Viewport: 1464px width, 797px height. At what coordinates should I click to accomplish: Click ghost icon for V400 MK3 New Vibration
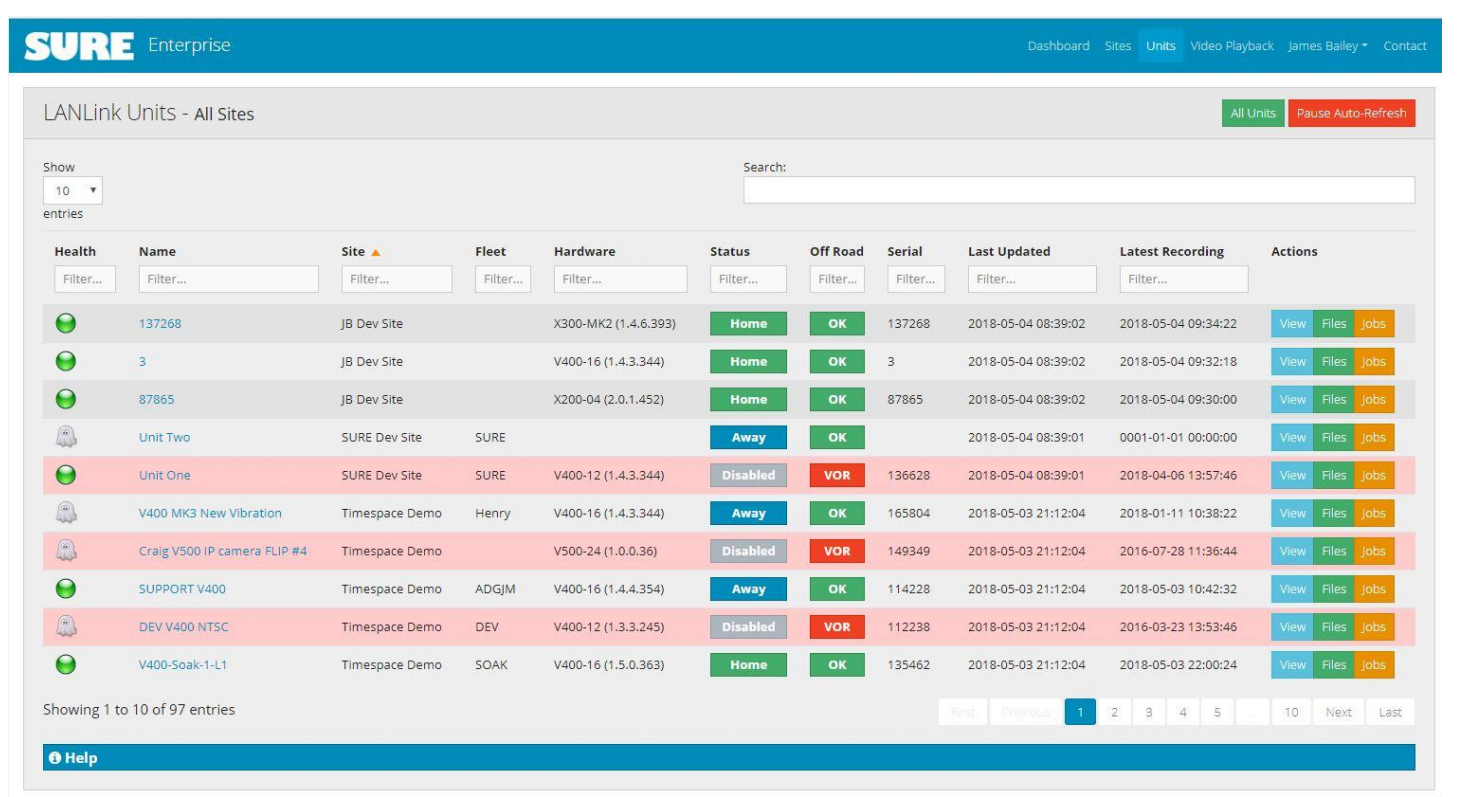[x=66, y=513]
